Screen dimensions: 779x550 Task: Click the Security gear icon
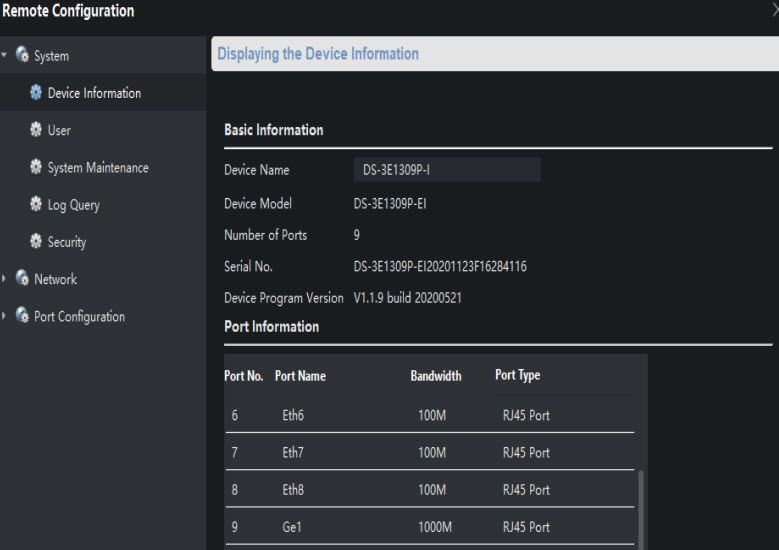tap(36, 241)
